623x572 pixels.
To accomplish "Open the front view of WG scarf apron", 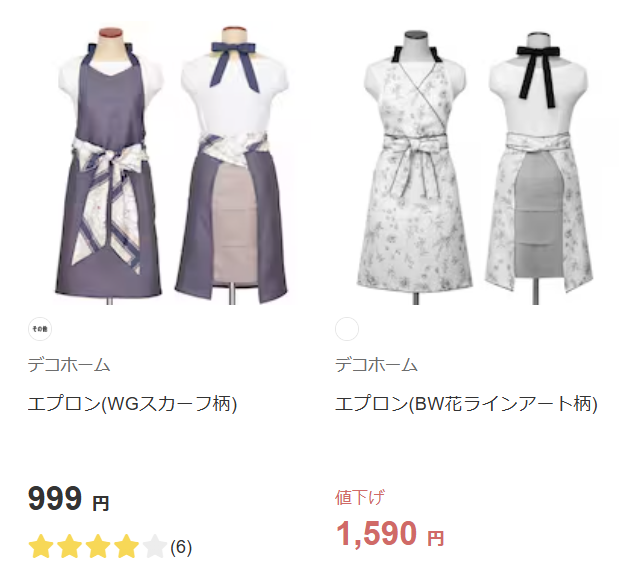I will (109, 165).
